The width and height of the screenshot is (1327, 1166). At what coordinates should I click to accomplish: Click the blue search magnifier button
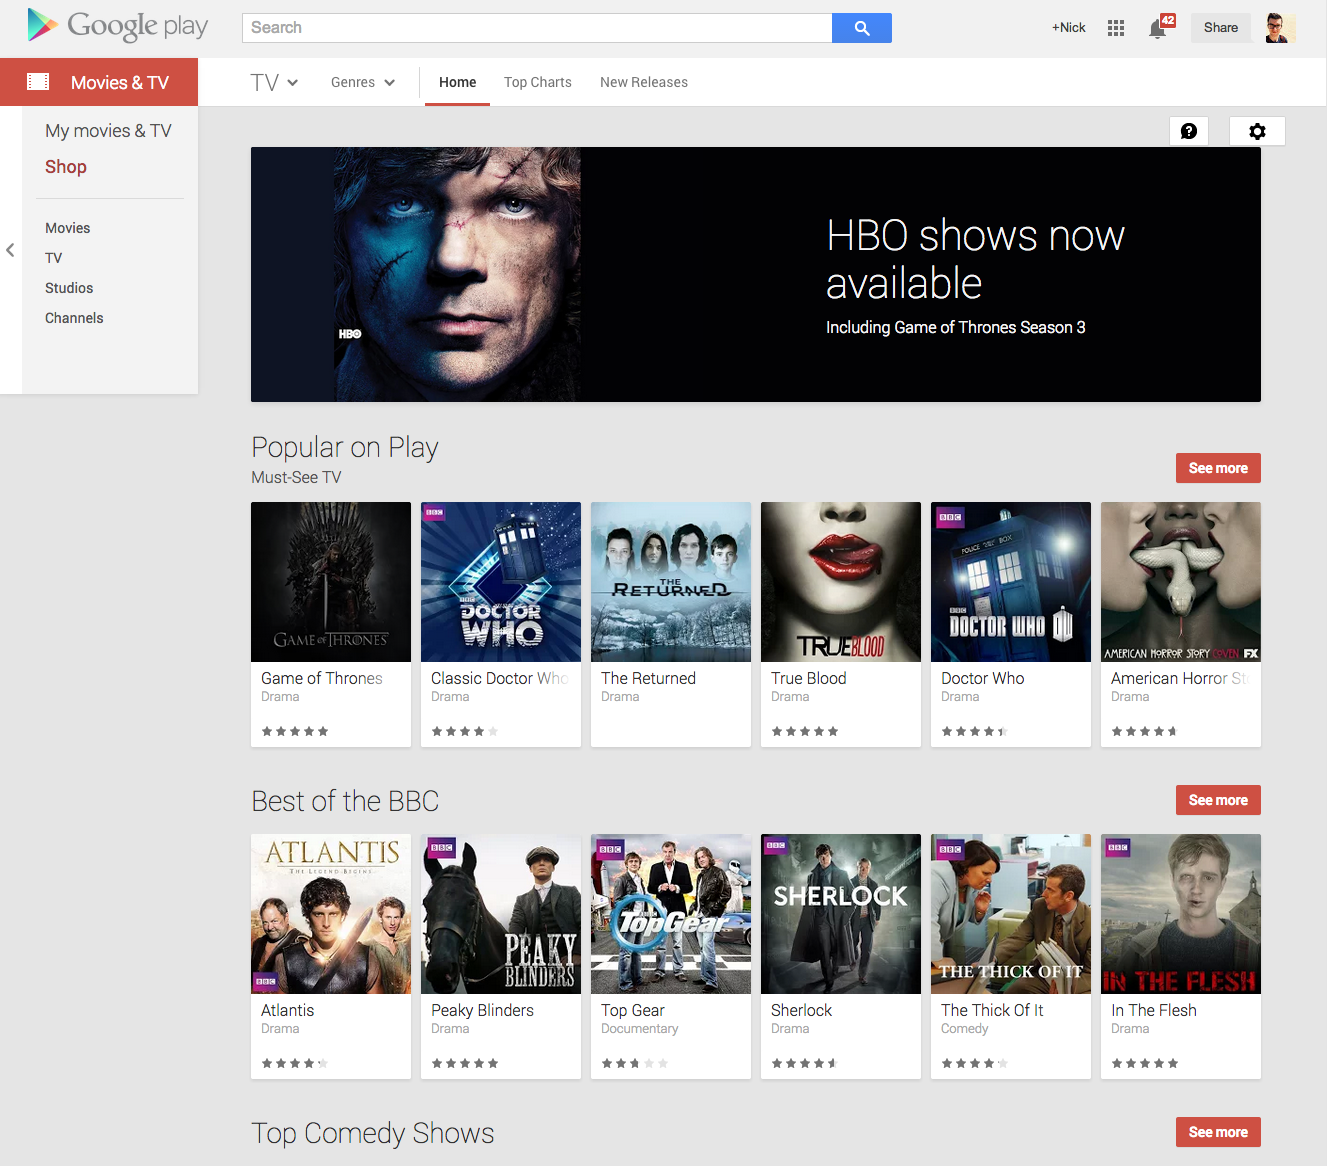(x=862, y=28)
